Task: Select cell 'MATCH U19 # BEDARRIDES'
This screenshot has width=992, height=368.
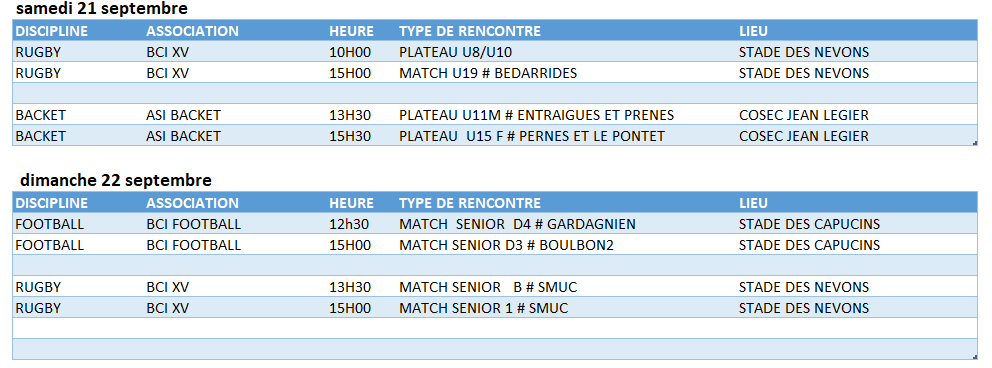Action: pos(488,73)
